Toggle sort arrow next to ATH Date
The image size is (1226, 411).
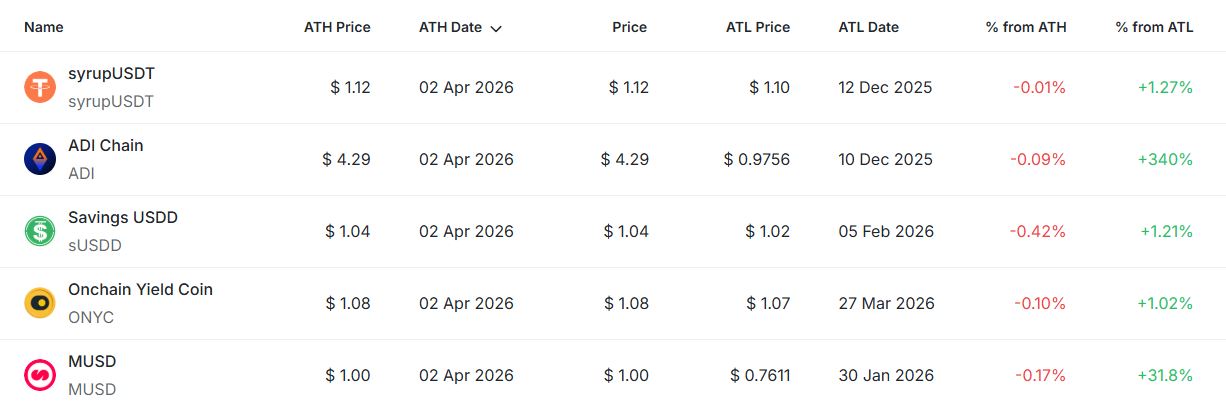click(x=496, y=28)
